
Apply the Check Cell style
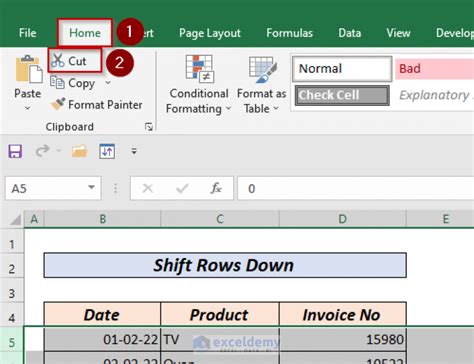[x=342, y=95]
